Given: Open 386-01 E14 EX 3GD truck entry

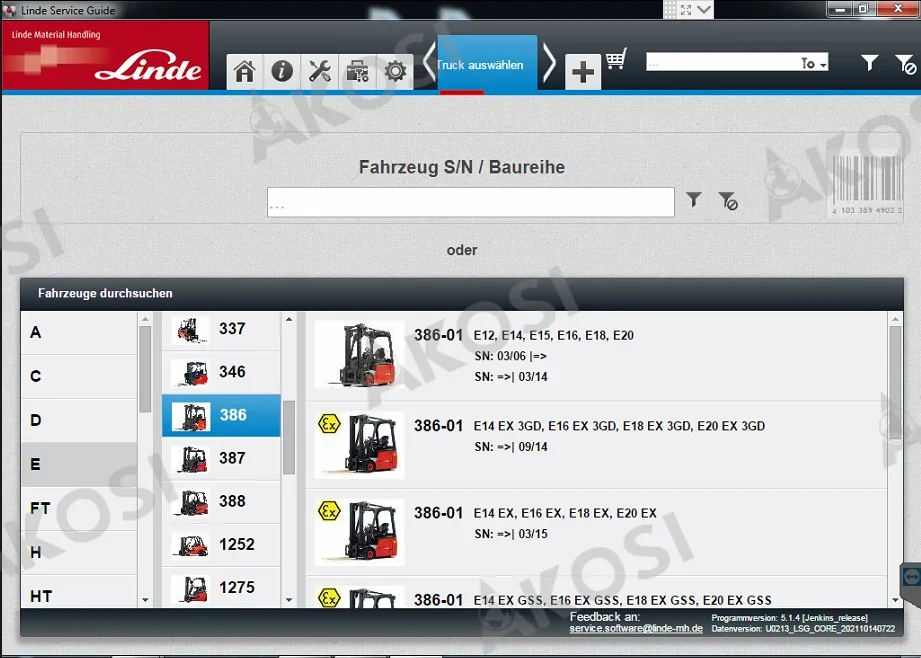Looking at the screenshot, I should click(x=596, y=445).
